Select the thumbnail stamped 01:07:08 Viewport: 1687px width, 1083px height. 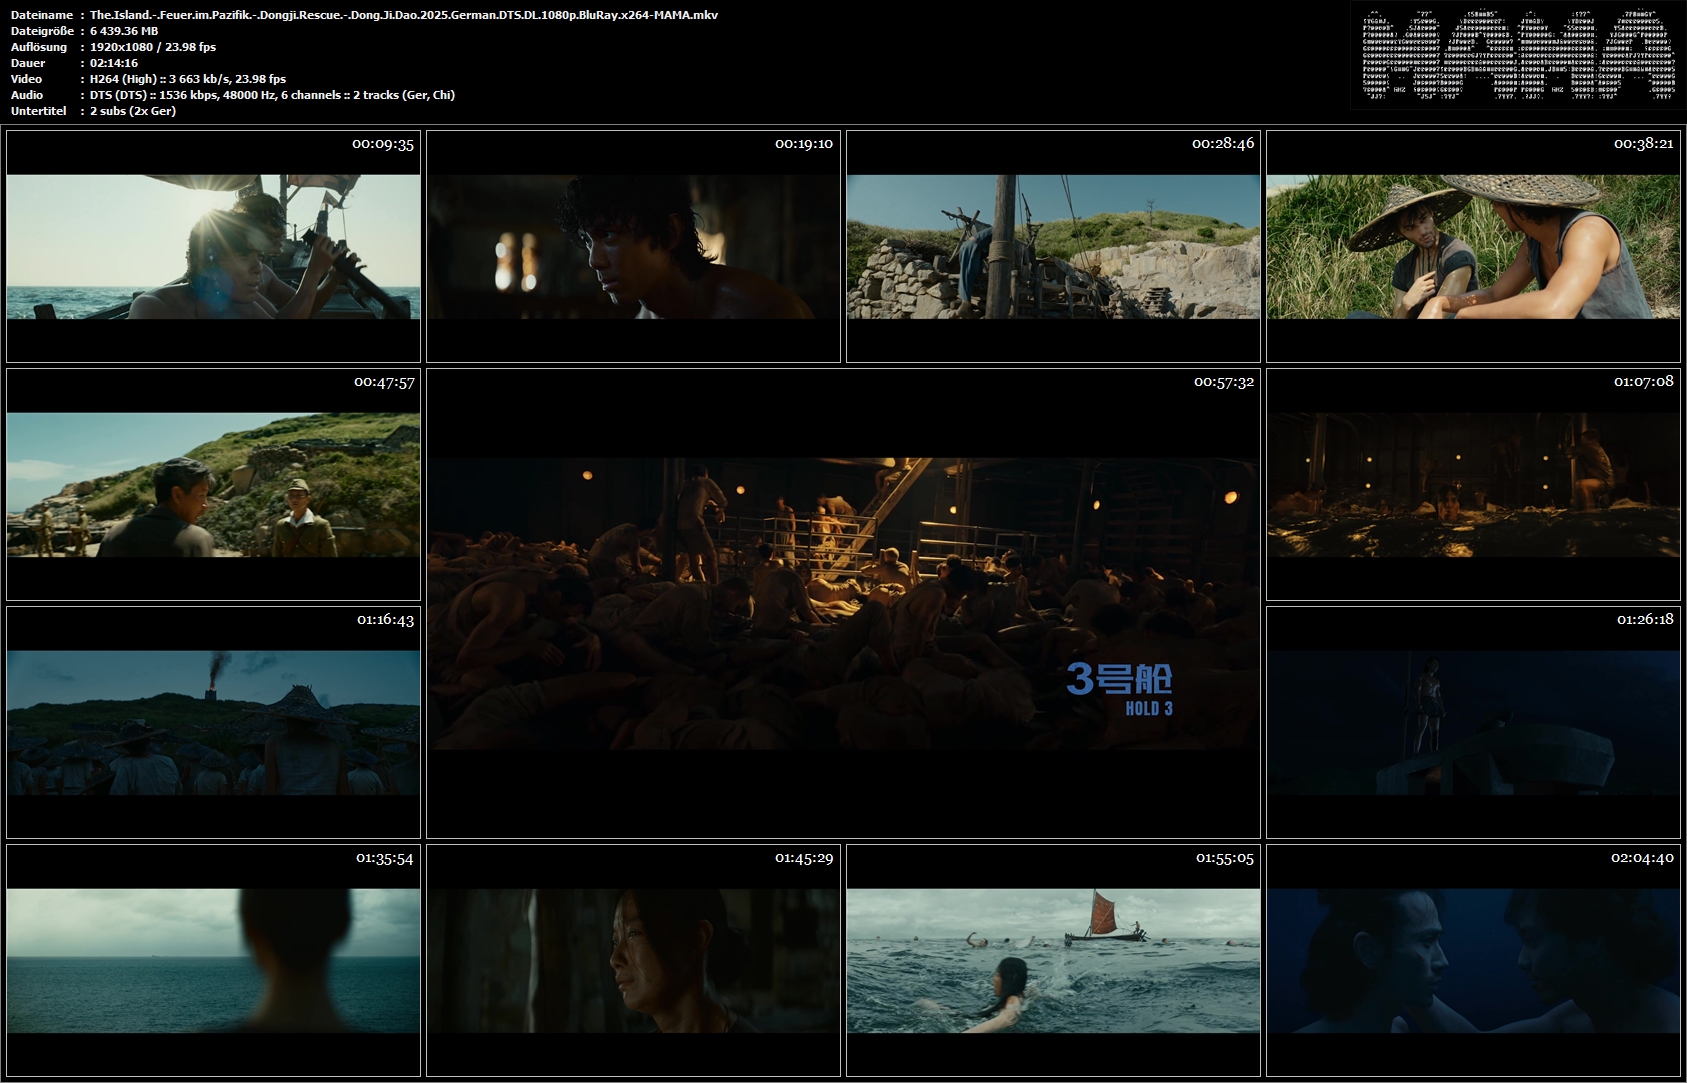[1473, 484]
